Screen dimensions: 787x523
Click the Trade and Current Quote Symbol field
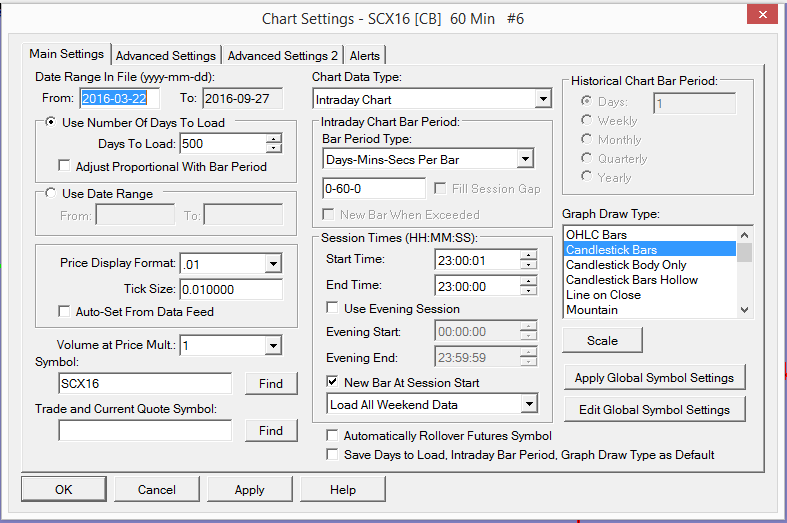pyautogui.click(x=145, y=431)
